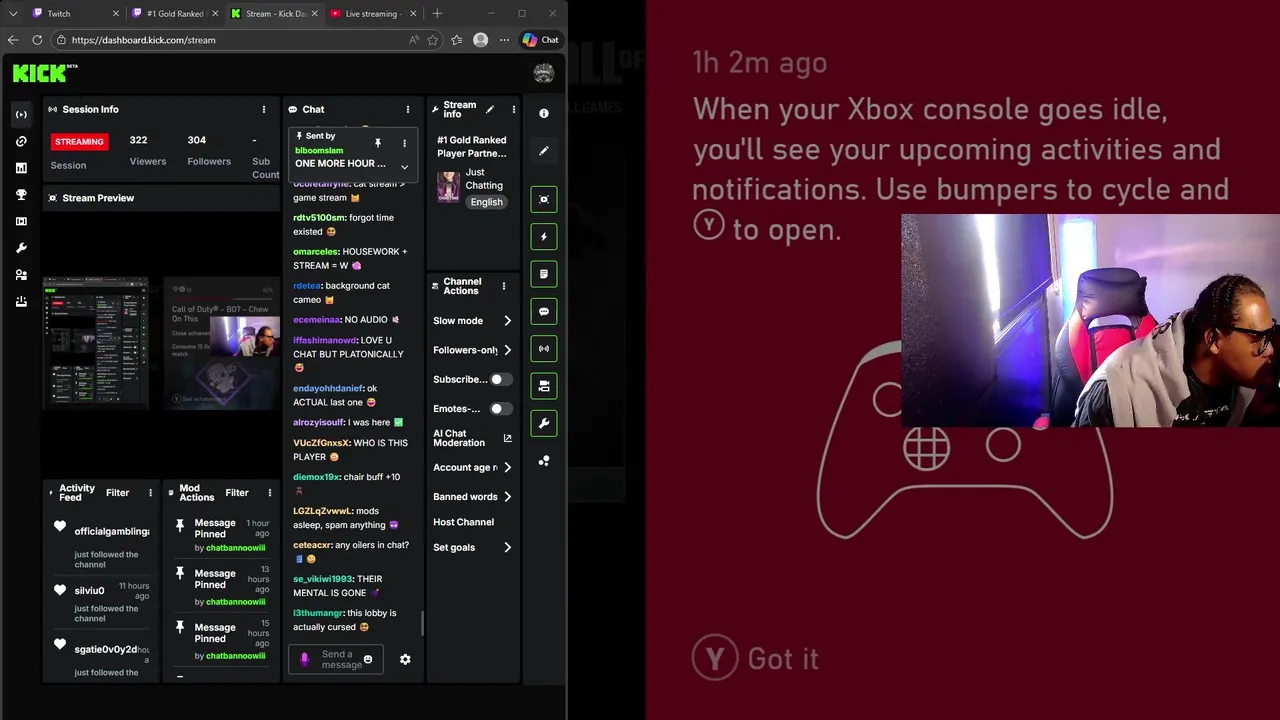Open the wrench settings icon in left sidebar
Image resolution: width=1280 pixels, height=720 pixels.
pyautogui.click(x=21, y=248)
